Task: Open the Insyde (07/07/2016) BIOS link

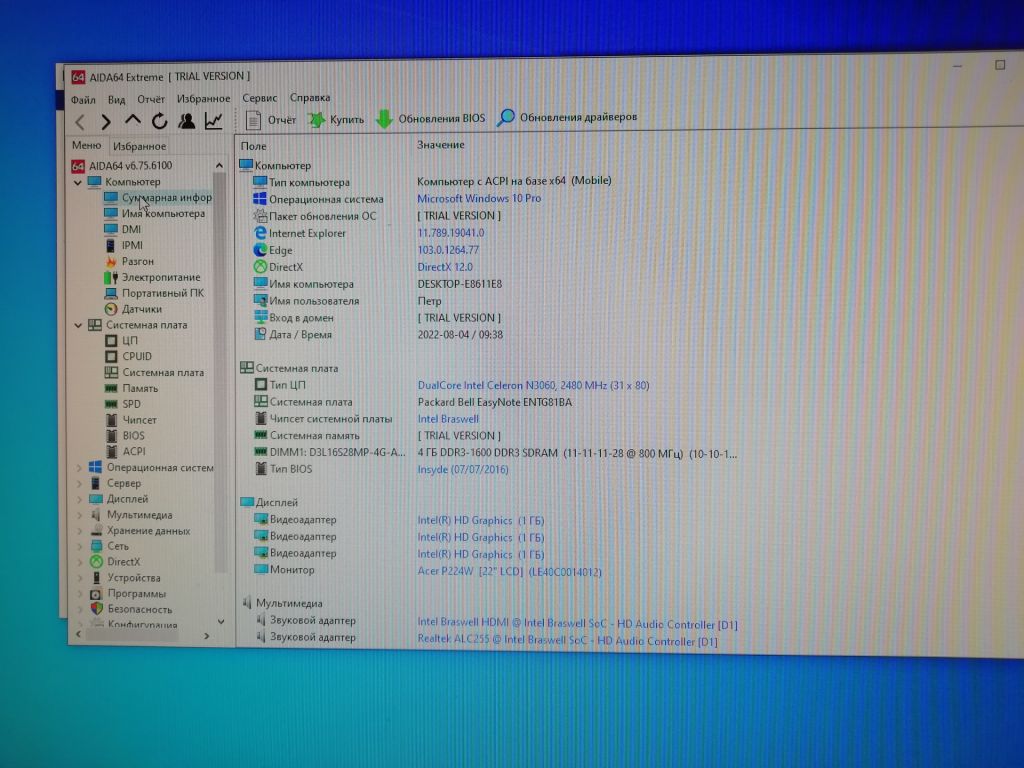Action: tap(462, 470)
